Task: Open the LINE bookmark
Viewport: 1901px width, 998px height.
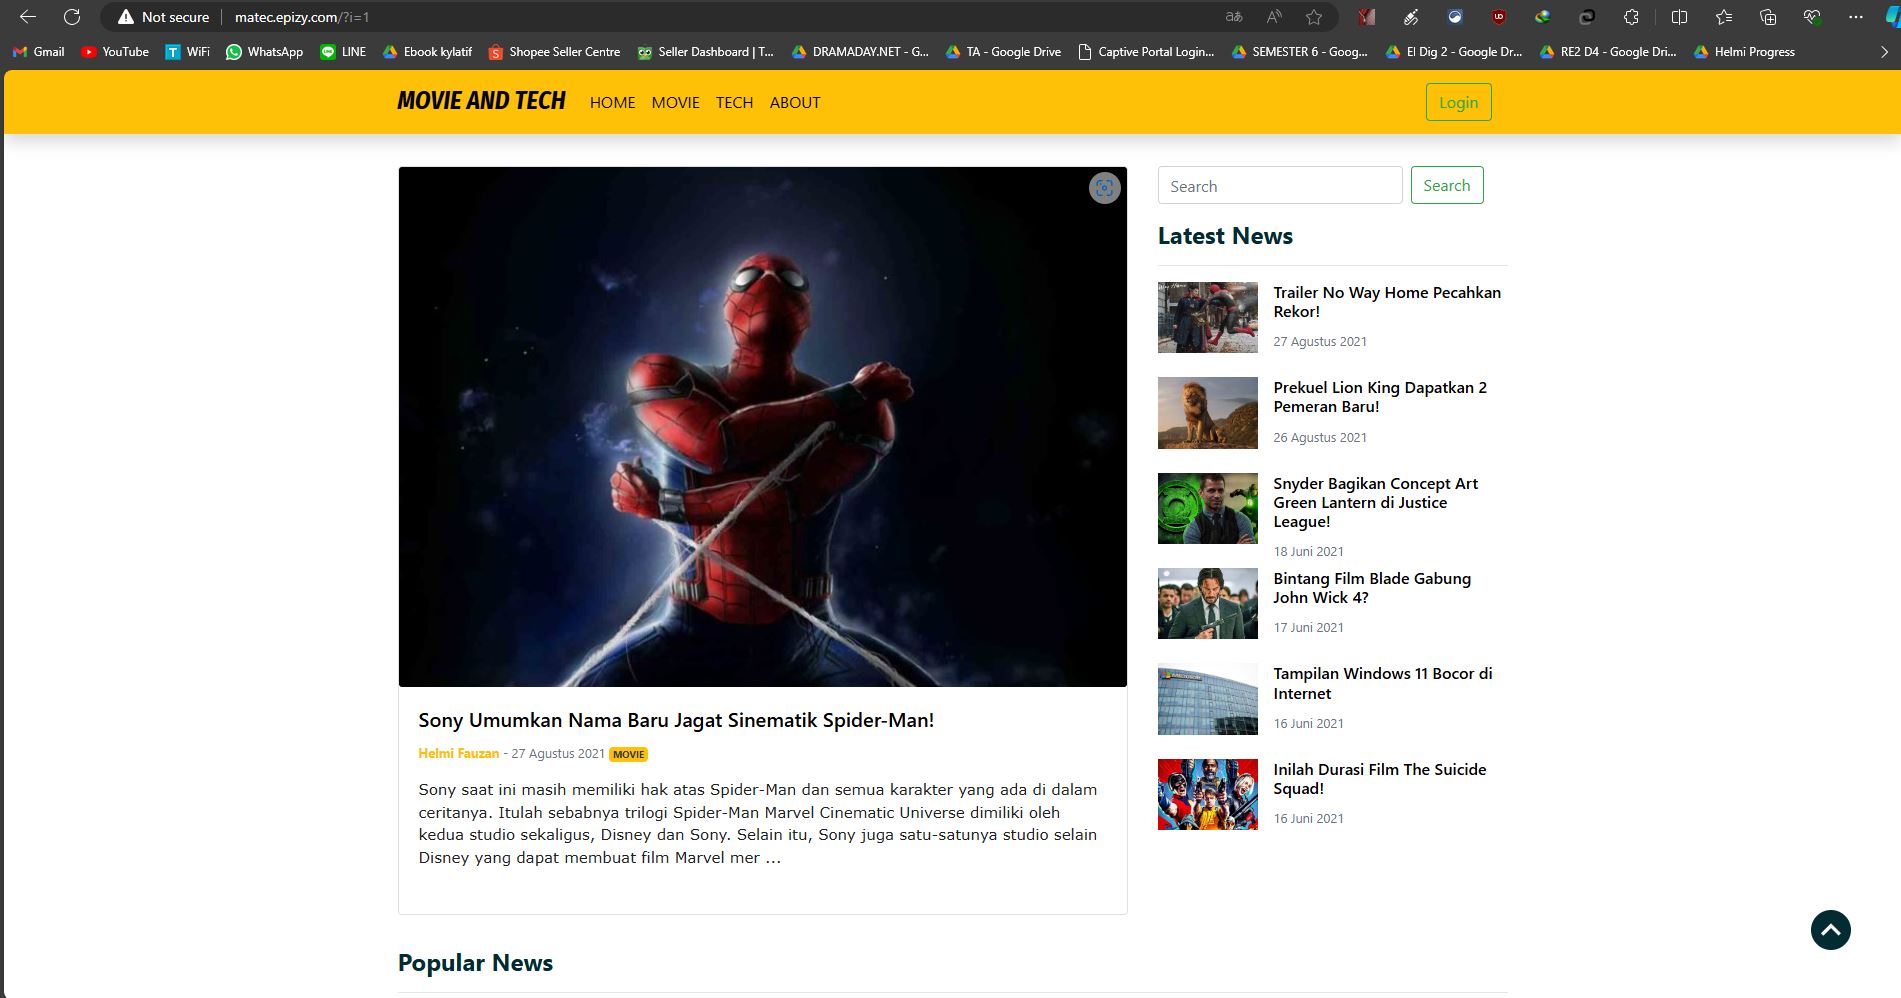Action: click(x=343, y=52)
